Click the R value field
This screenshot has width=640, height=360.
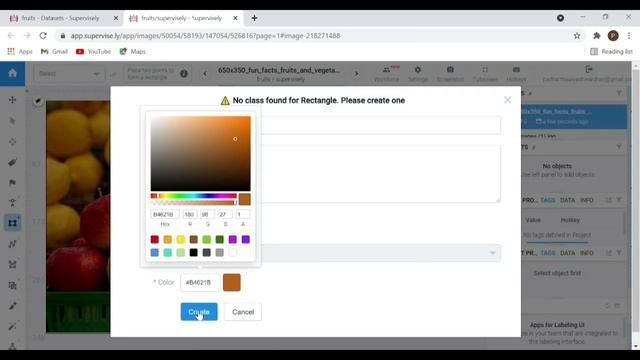pos(190,214)
